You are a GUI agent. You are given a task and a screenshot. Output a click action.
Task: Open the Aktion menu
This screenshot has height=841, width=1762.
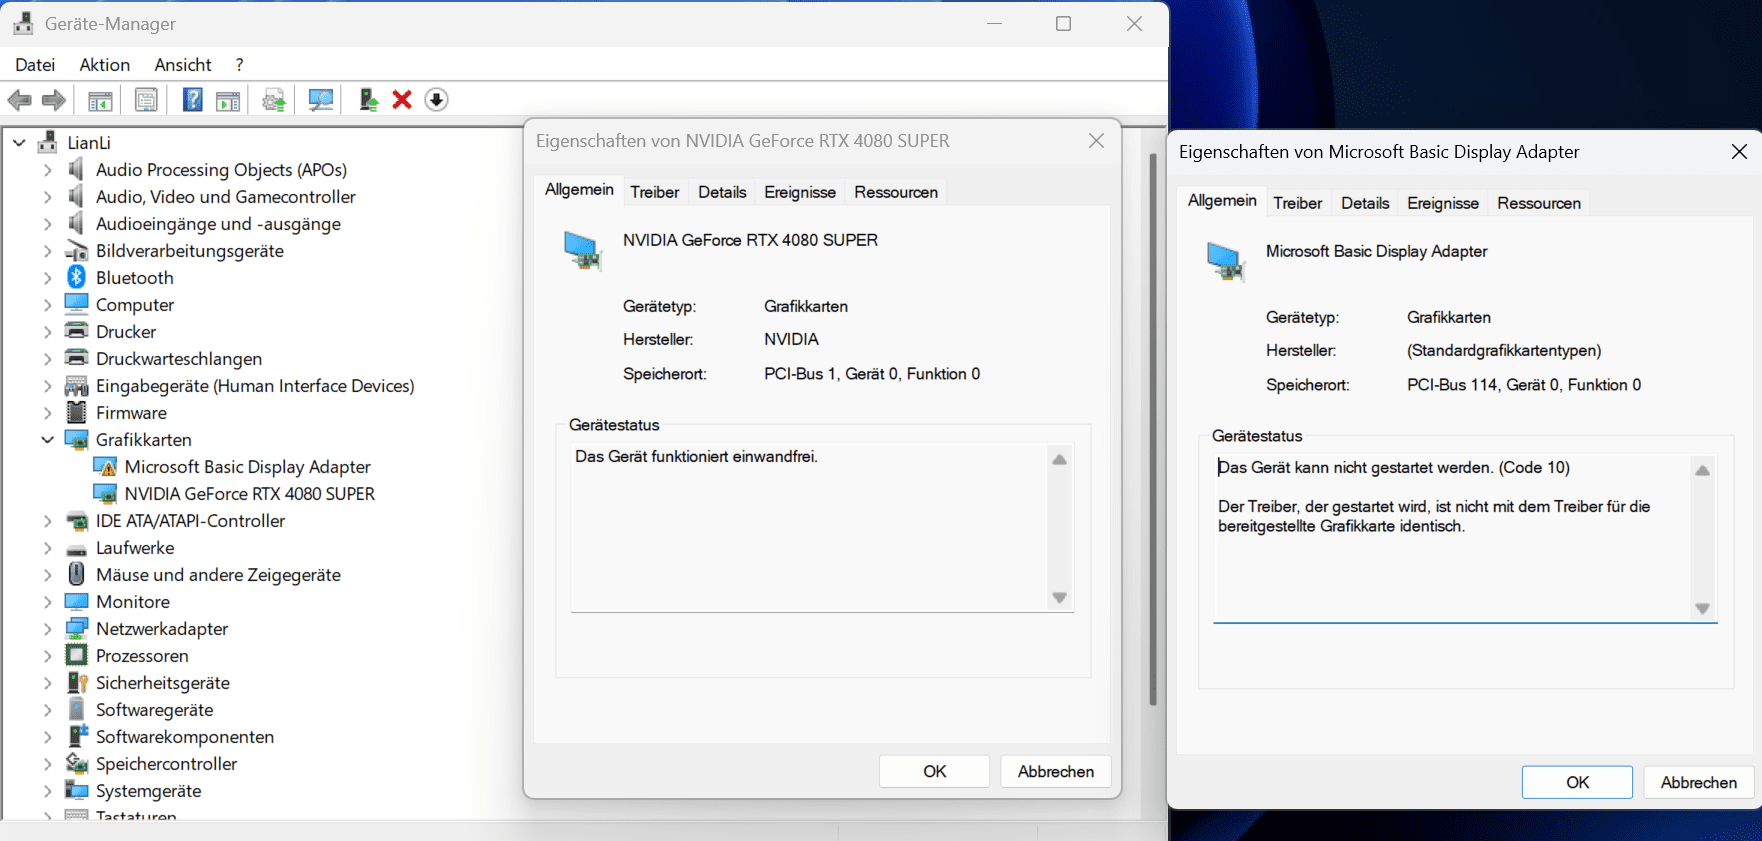coord(105,64)
